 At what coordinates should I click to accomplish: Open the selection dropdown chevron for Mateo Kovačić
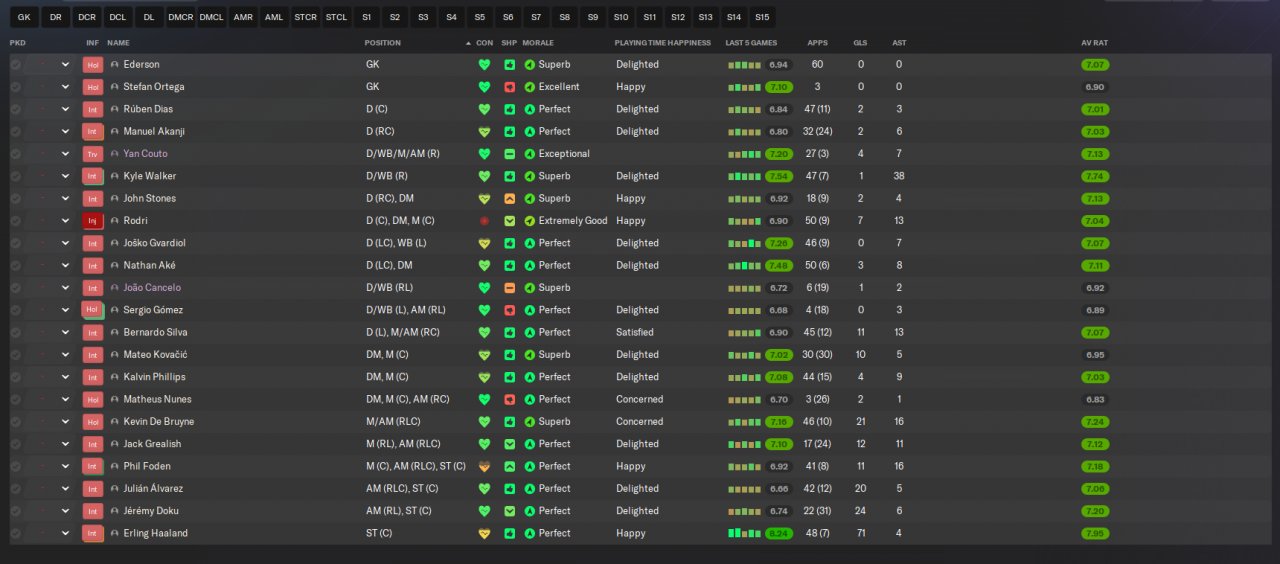(66, 355)
